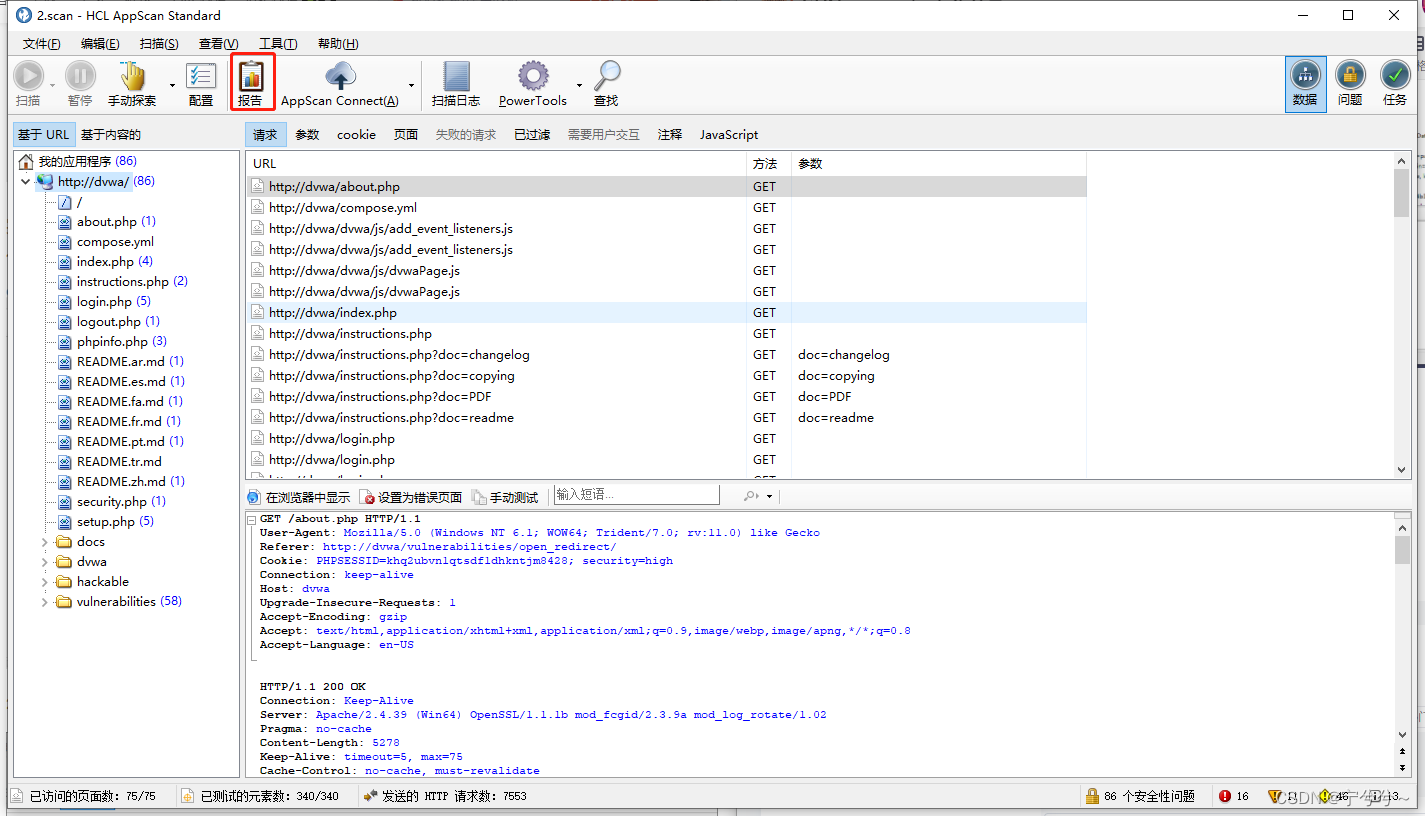
Task: Open the 扫描(S) menu
Action: point(159,44)
